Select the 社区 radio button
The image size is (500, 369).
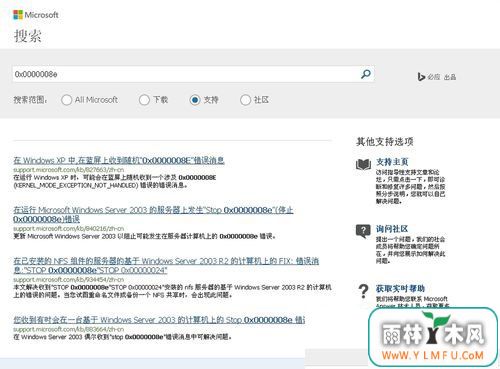click(245, 100)
